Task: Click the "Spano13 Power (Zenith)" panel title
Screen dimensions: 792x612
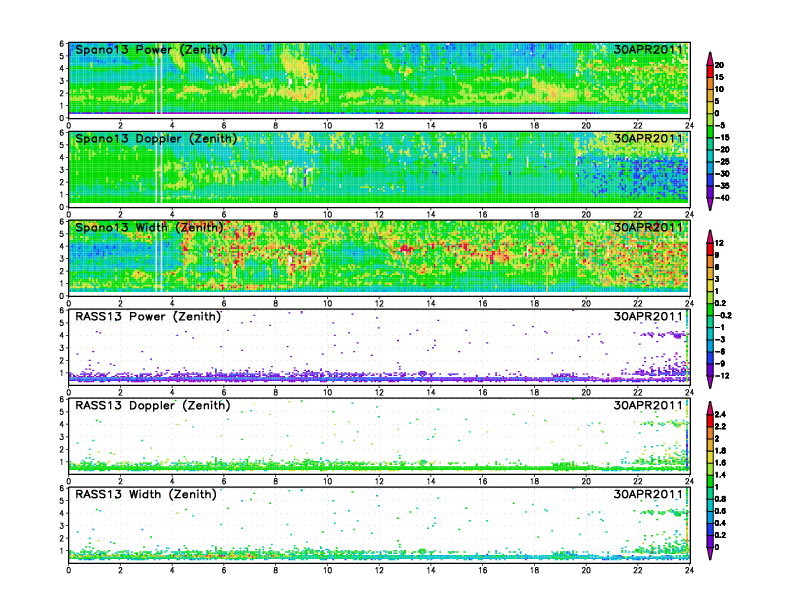Action: (151, 50)
